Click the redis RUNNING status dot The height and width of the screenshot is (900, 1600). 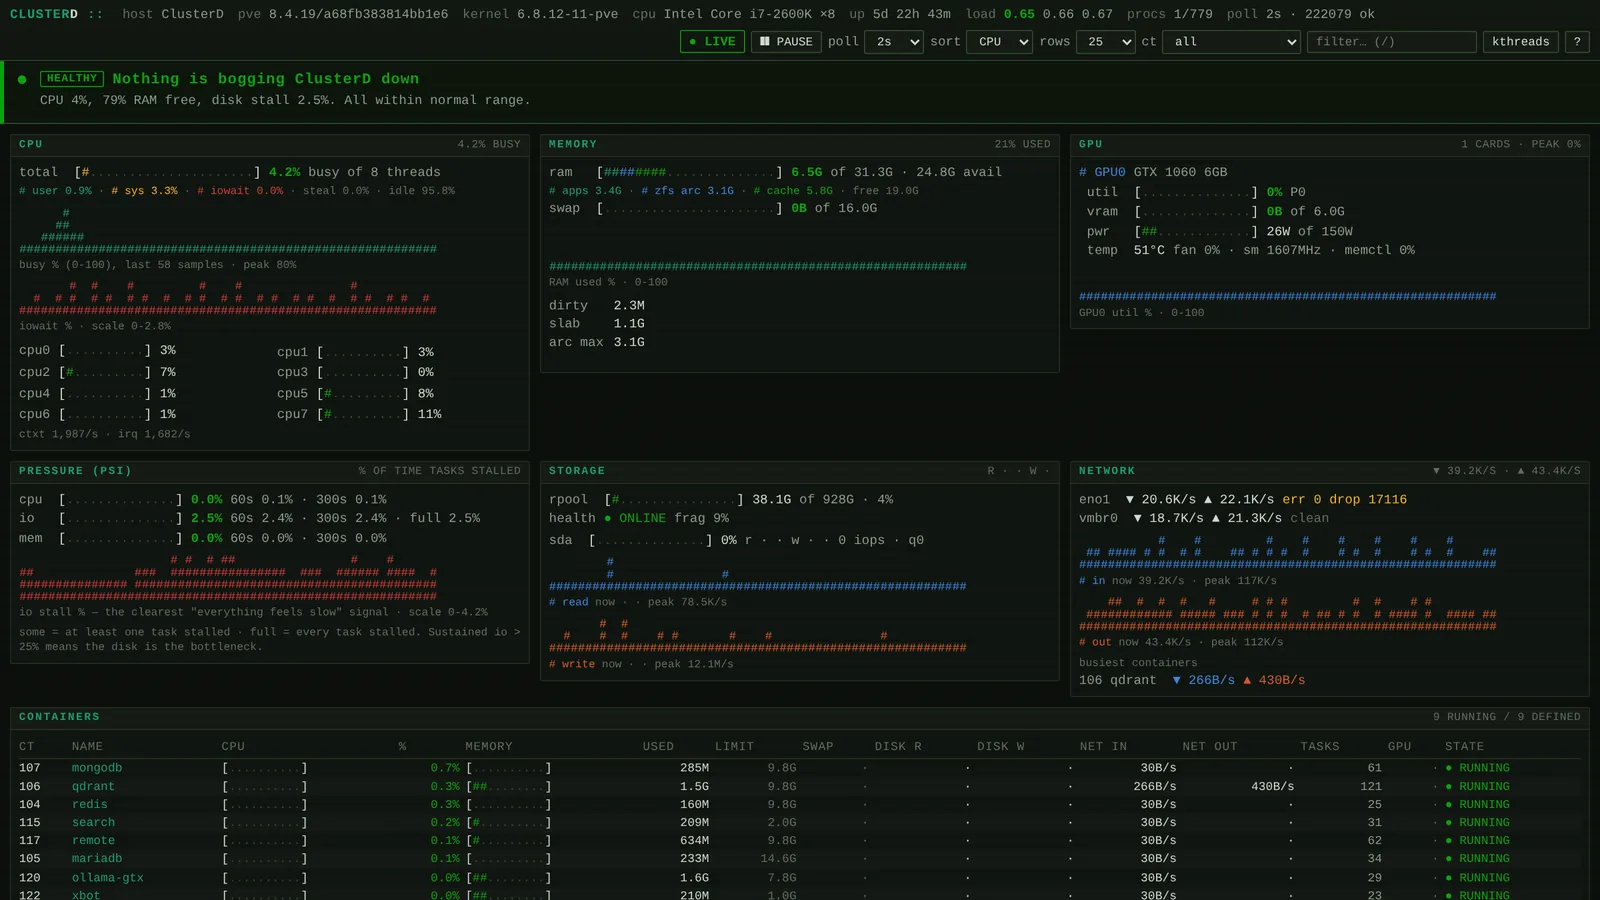(1449, 804)
